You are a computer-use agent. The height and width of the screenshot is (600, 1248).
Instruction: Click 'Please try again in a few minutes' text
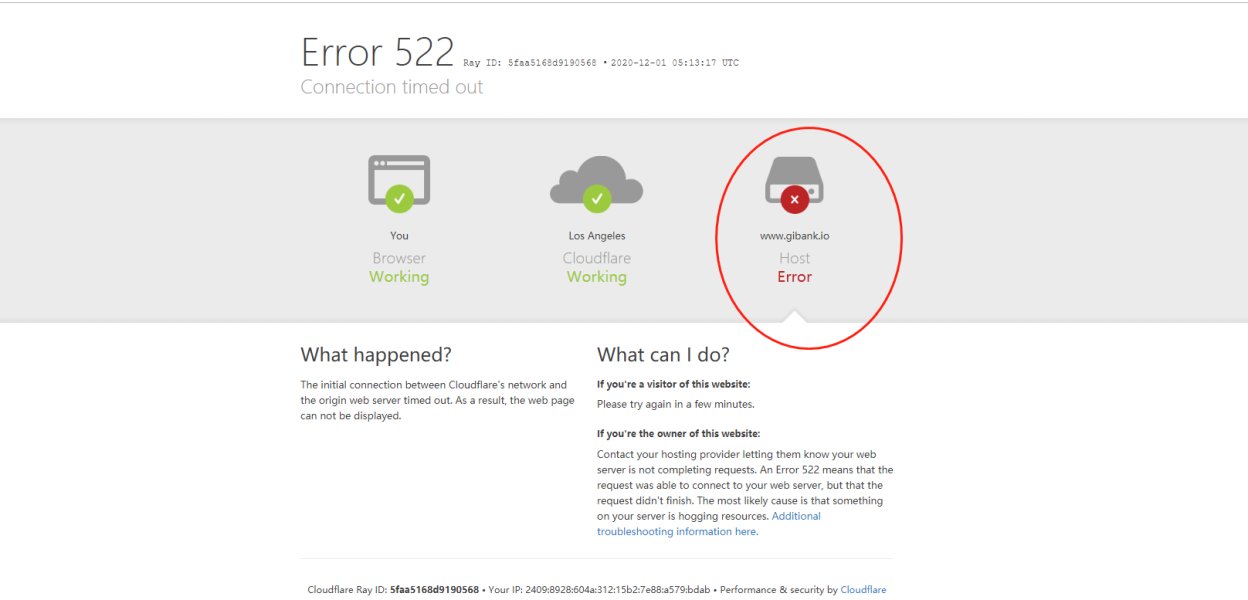click(675, 404)
